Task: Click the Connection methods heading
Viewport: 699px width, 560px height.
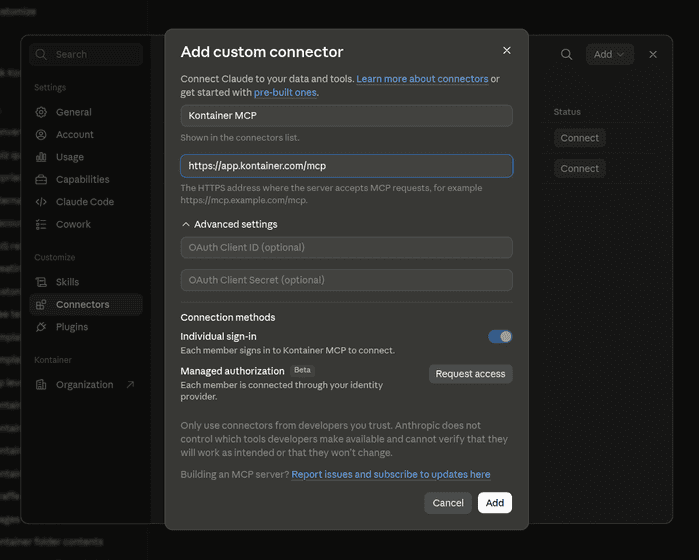Action: [228, 317]
